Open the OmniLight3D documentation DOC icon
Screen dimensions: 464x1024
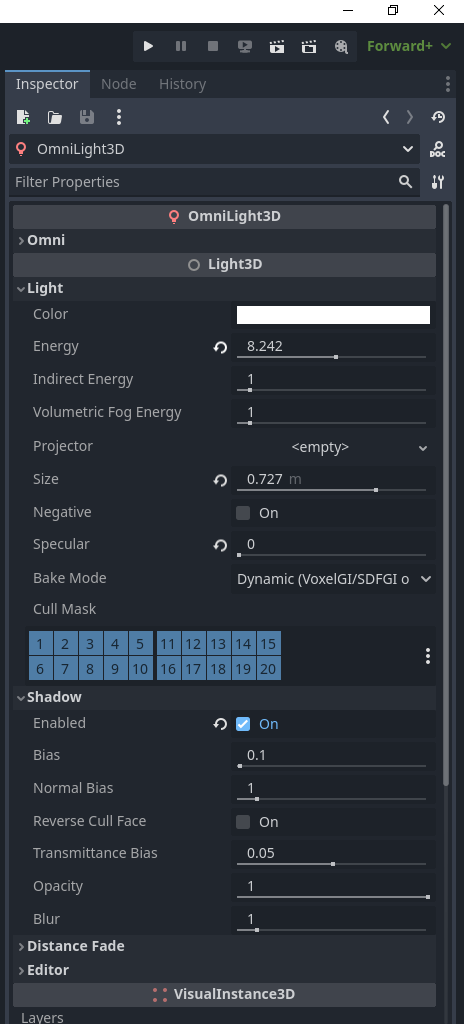pos(437,150)
